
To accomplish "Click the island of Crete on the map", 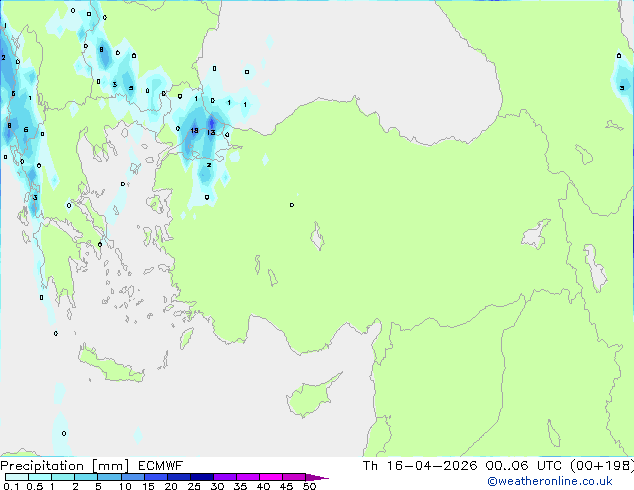I will coord(110,365).
